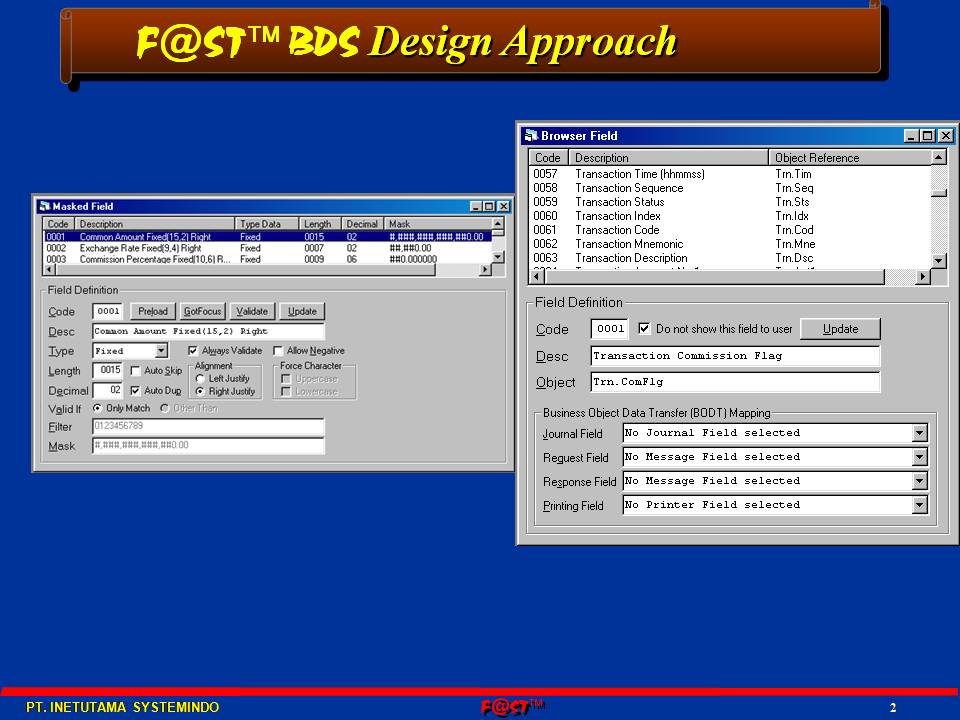Toggle the Always Validate checkbox
Image resolution: width=960 pixels, height=720 pixels.
(x=194, y=351)
